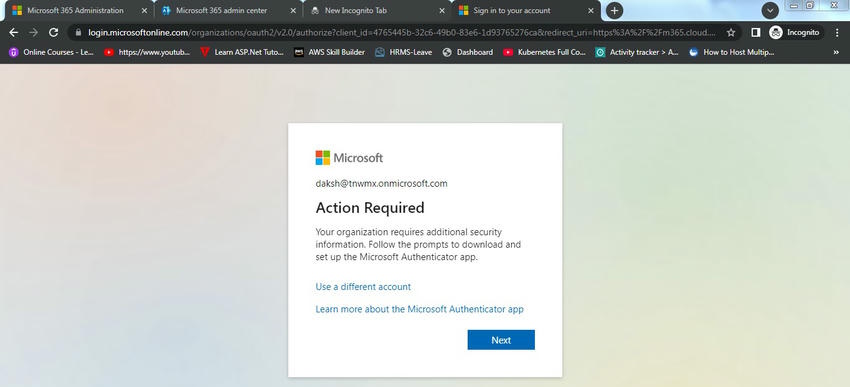Open the Incognito profile indicator
This screenshot has width=850, height=387.
click(x=795, y=33)
